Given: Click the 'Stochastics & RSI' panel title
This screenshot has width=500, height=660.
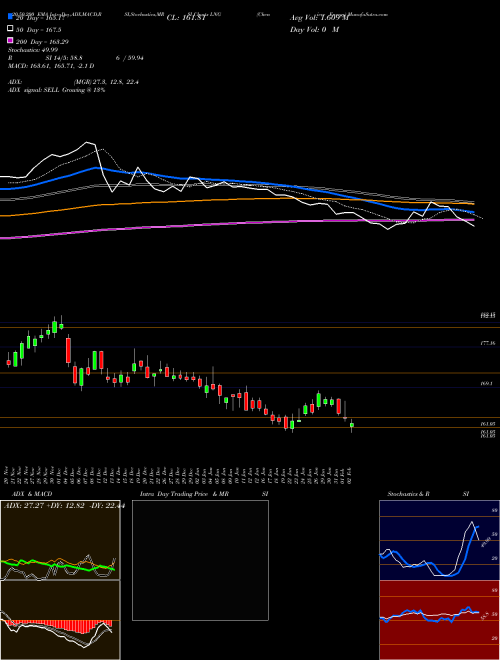Looking at the screenshot, I should pos(428,494).
